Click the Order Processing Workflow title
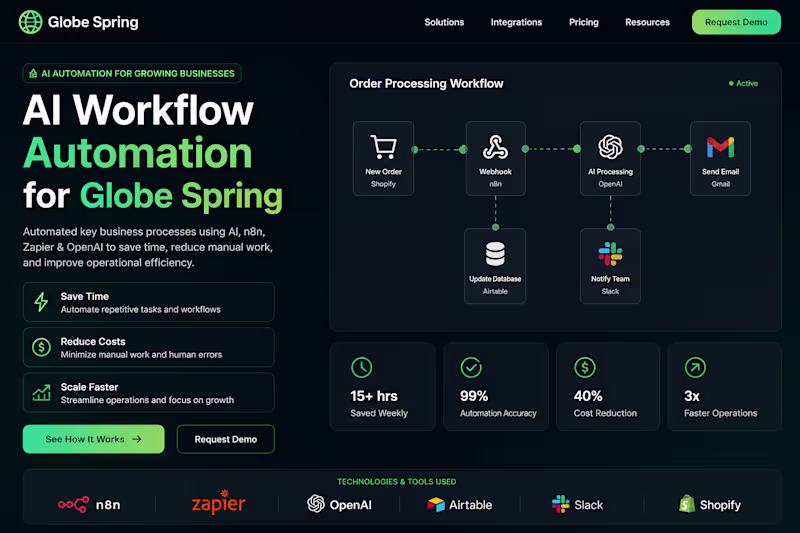The width and height of the screenshot is (800, 533). [426, 84]
